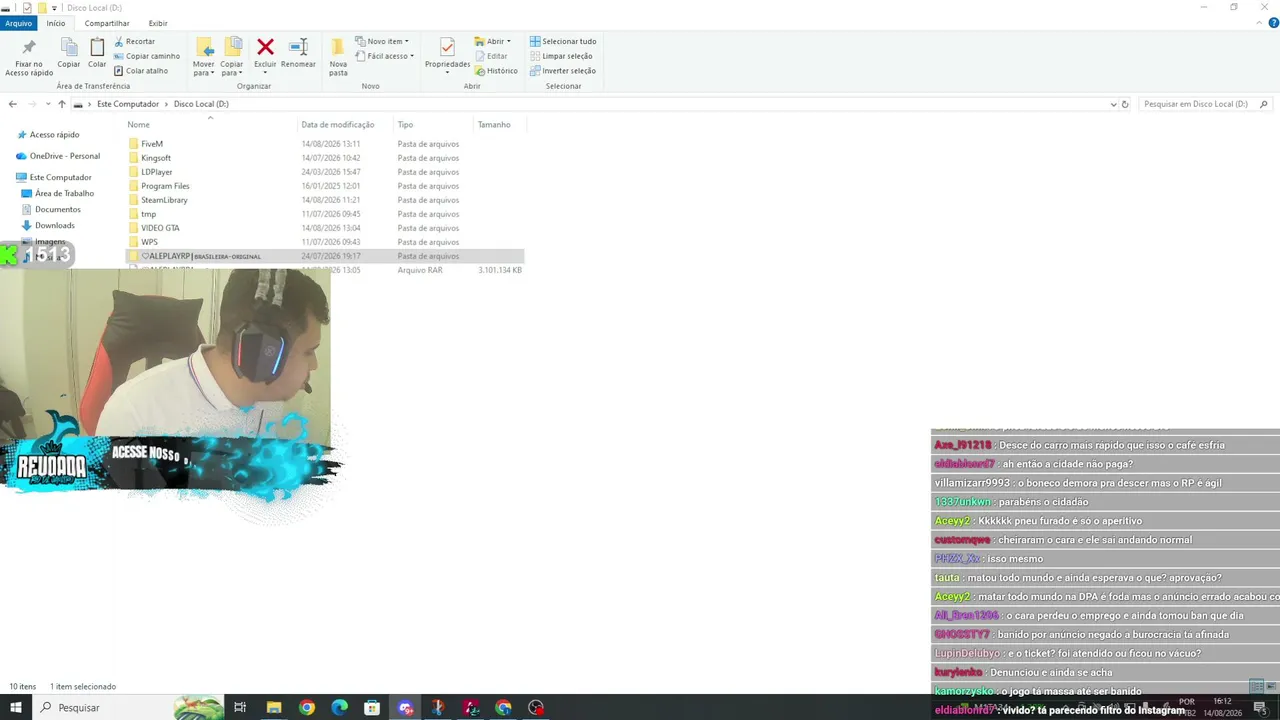This screenshot has width=1280, height=720.
Task: Open Histórico for the selected item
Action: pos(496,71)
